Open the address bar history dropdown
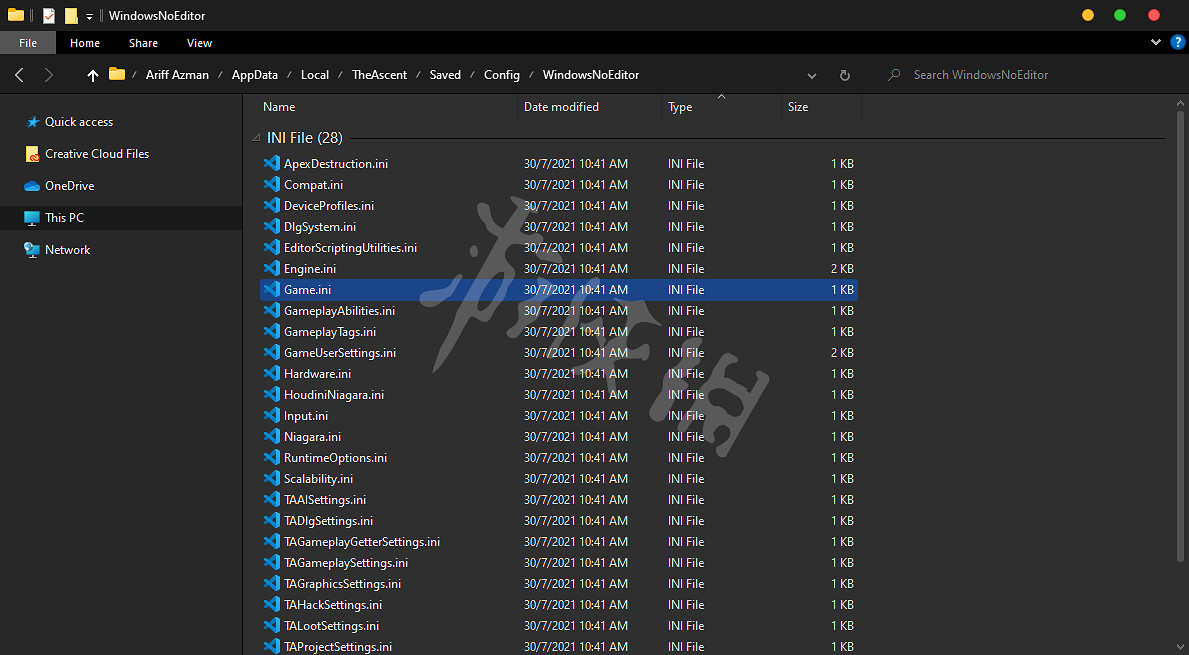Viewport: 1189px width, 655px height. point(812,75)
